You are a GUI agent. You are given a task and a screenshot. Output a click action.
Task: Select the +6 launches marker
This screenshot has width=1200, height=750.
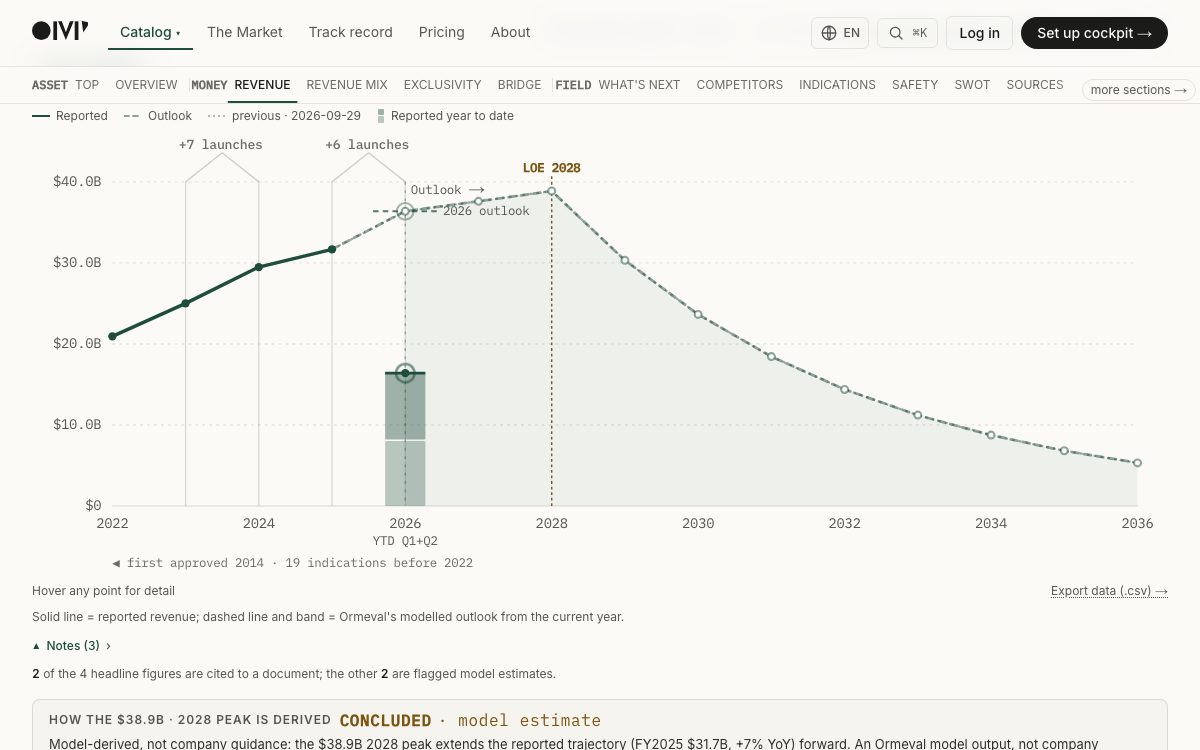pos(367,145)
